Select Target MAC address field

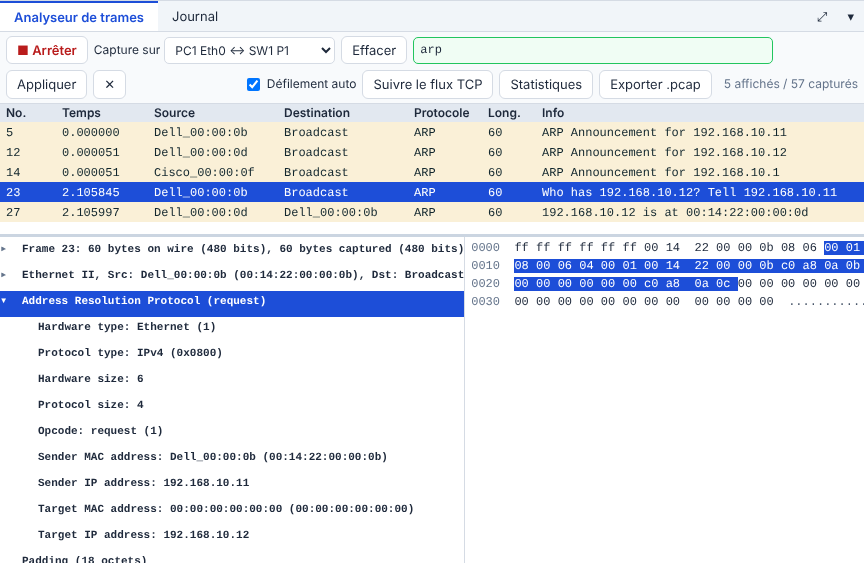point(226,508)
